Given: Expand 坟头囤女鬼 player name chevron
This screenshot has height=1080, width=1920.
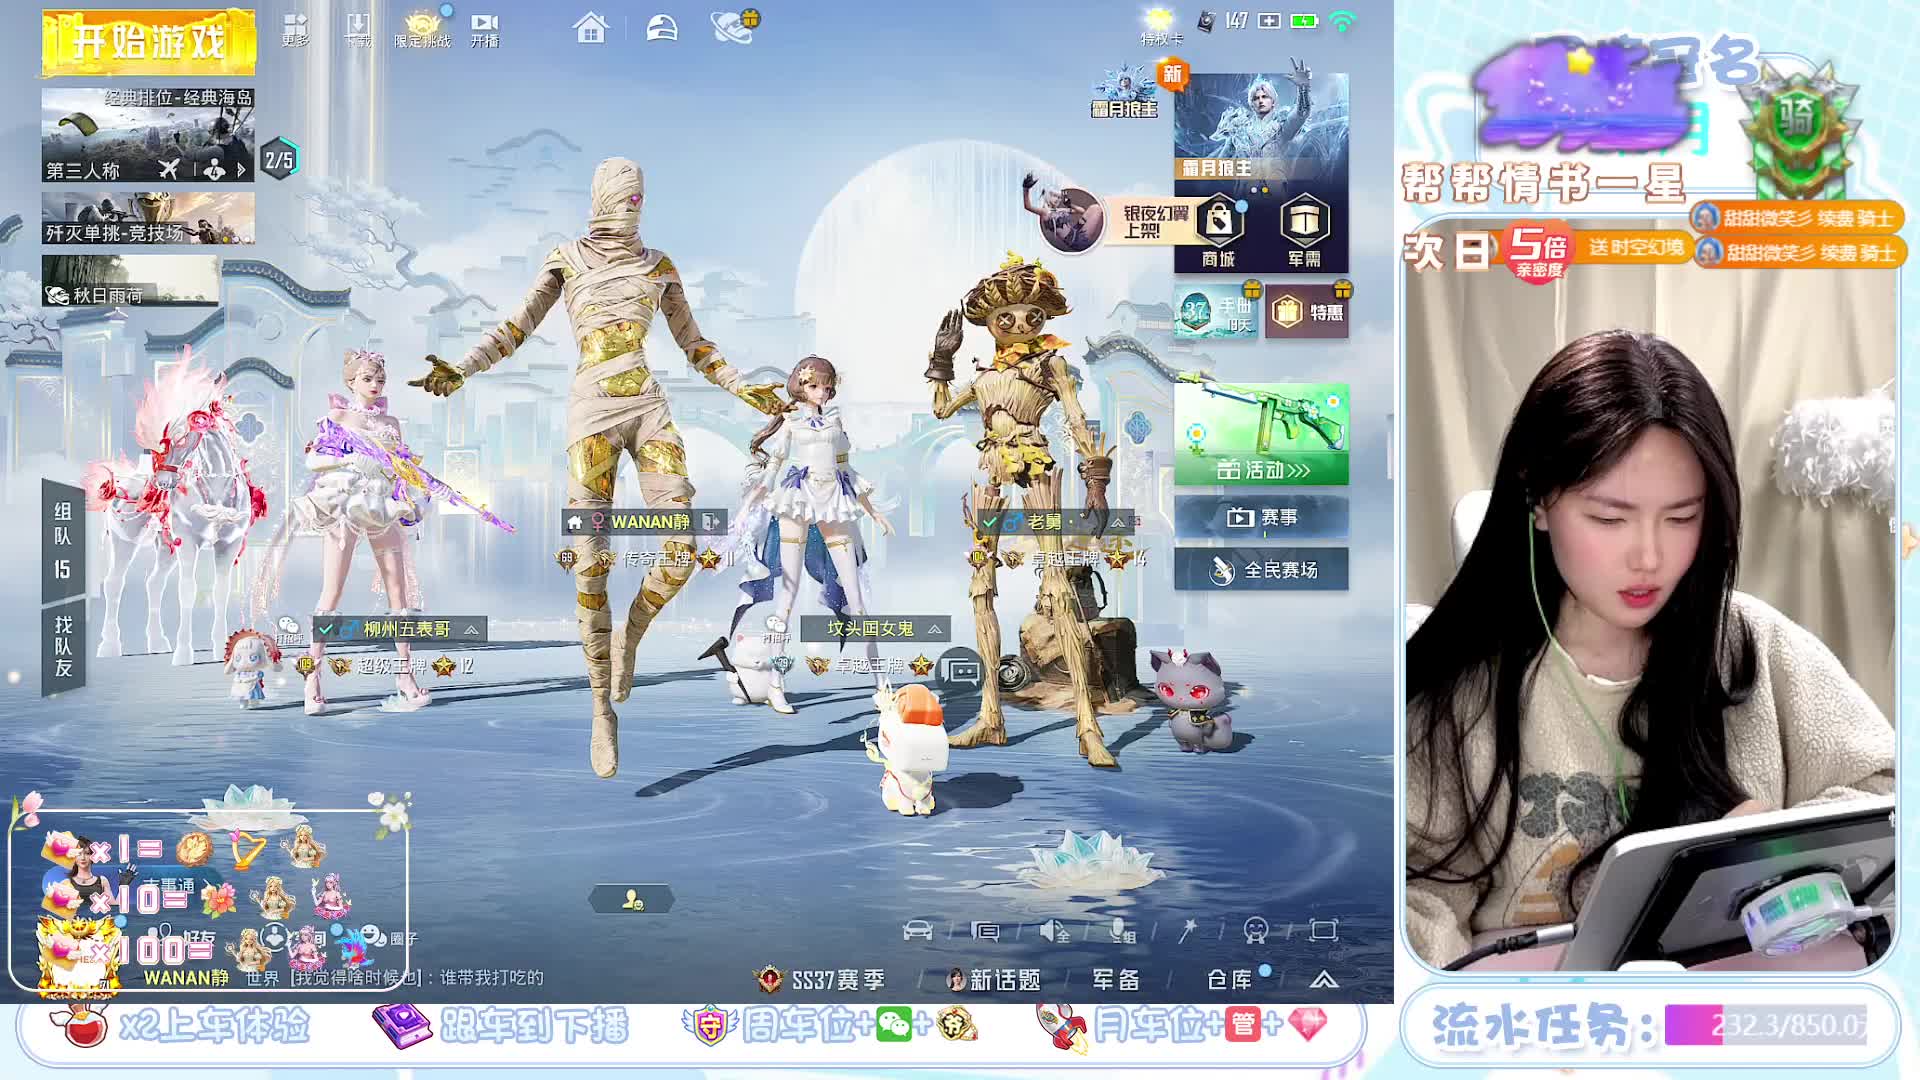Looking at the screenshot, I should (934, 629).
